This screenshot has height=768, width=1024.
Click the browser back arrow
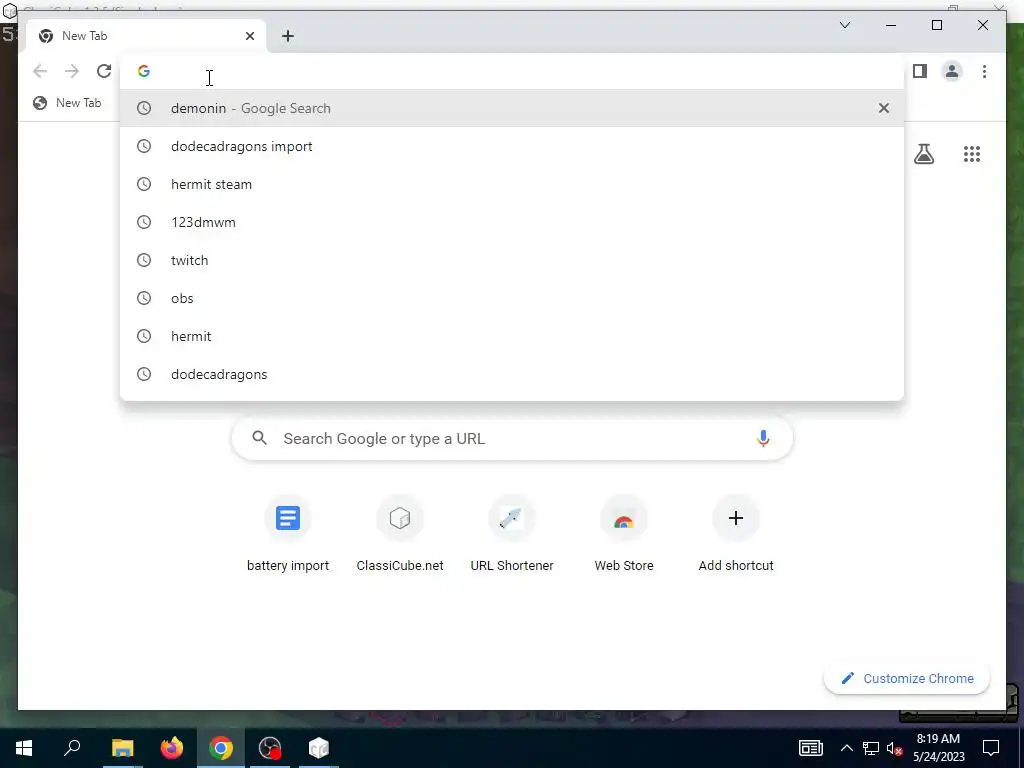40,71
